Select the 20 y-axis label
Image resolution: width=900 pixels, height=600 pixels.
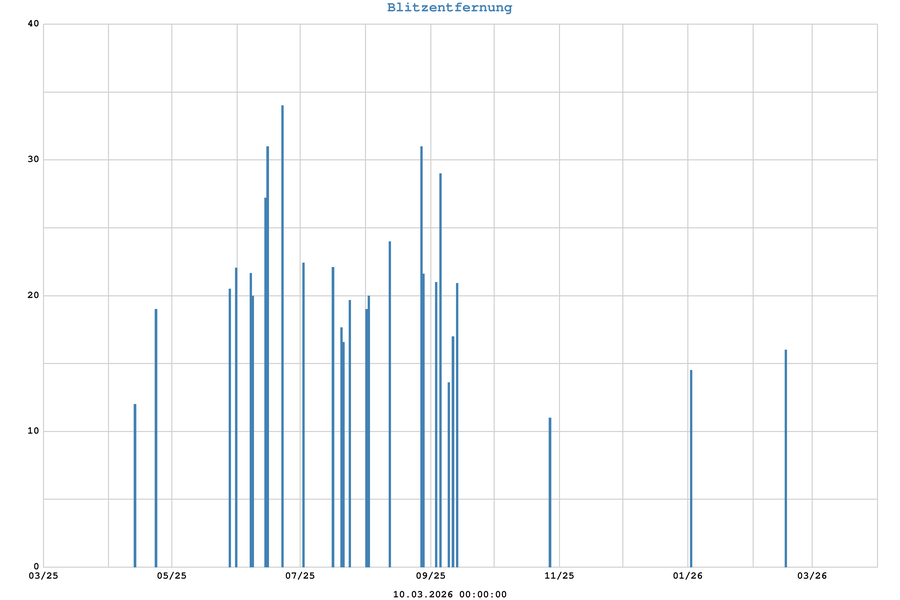33,296
